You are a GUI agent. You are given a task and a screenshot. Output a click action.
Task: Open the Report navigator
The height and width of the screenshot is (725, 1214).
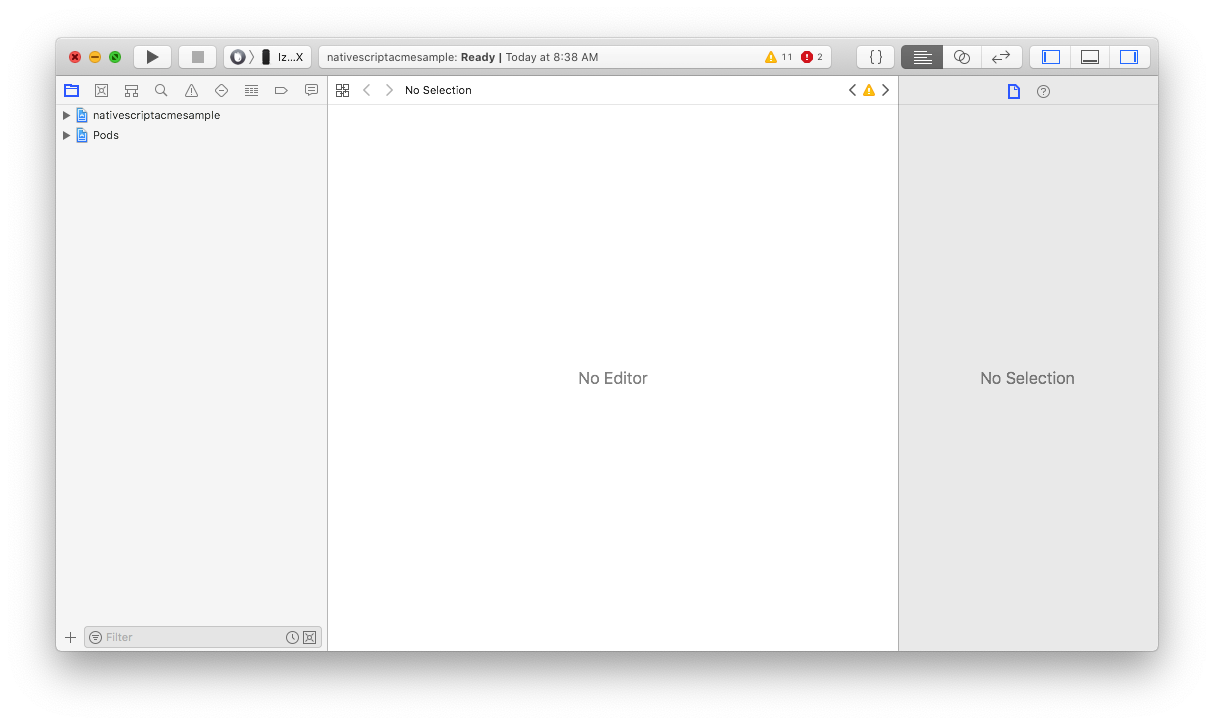311,90
